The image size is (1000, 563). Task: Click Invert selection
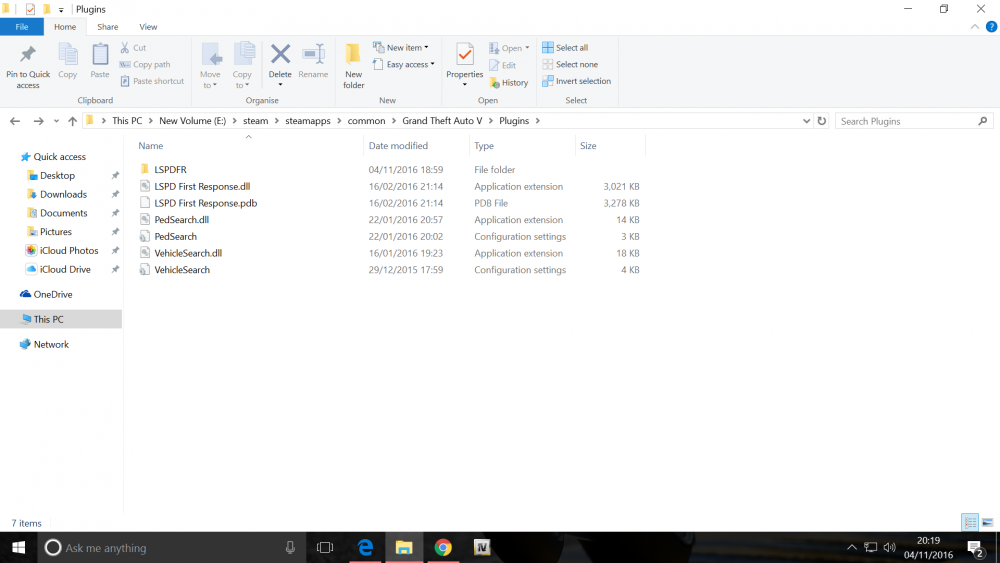point(577,81)
